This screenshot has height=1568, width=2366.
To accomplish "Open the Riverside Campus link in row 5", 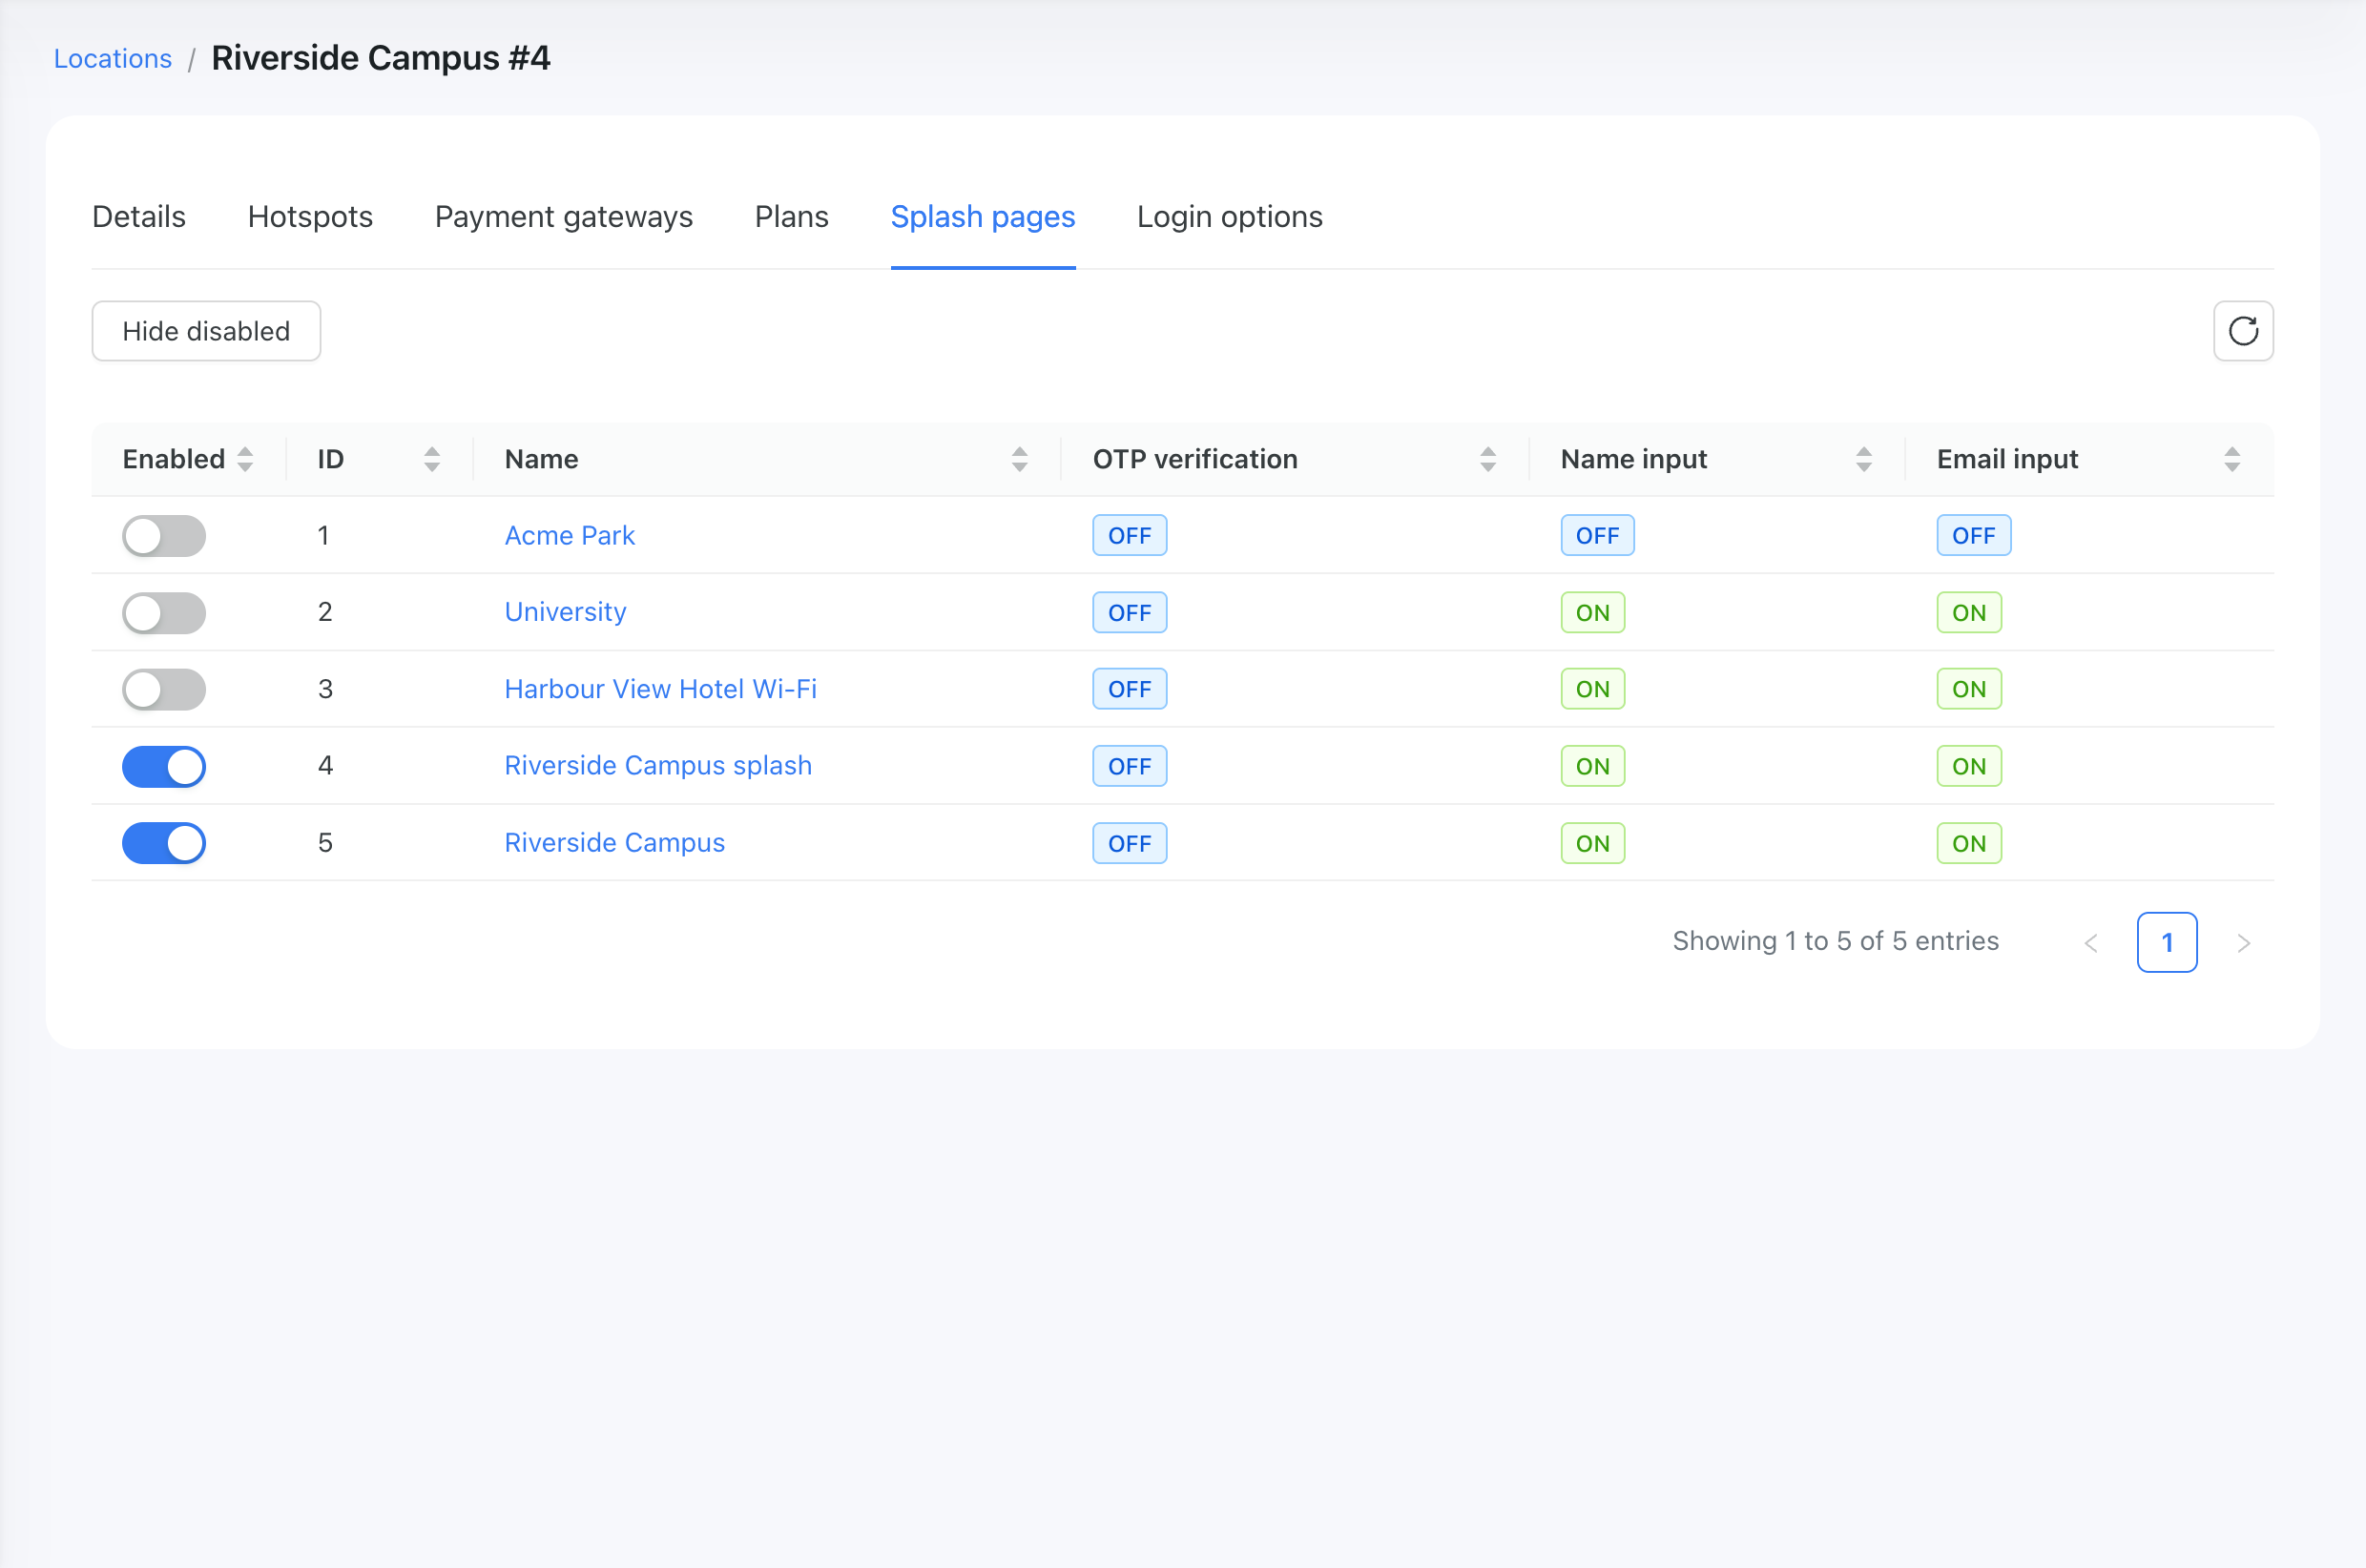I will coord(614,843).
